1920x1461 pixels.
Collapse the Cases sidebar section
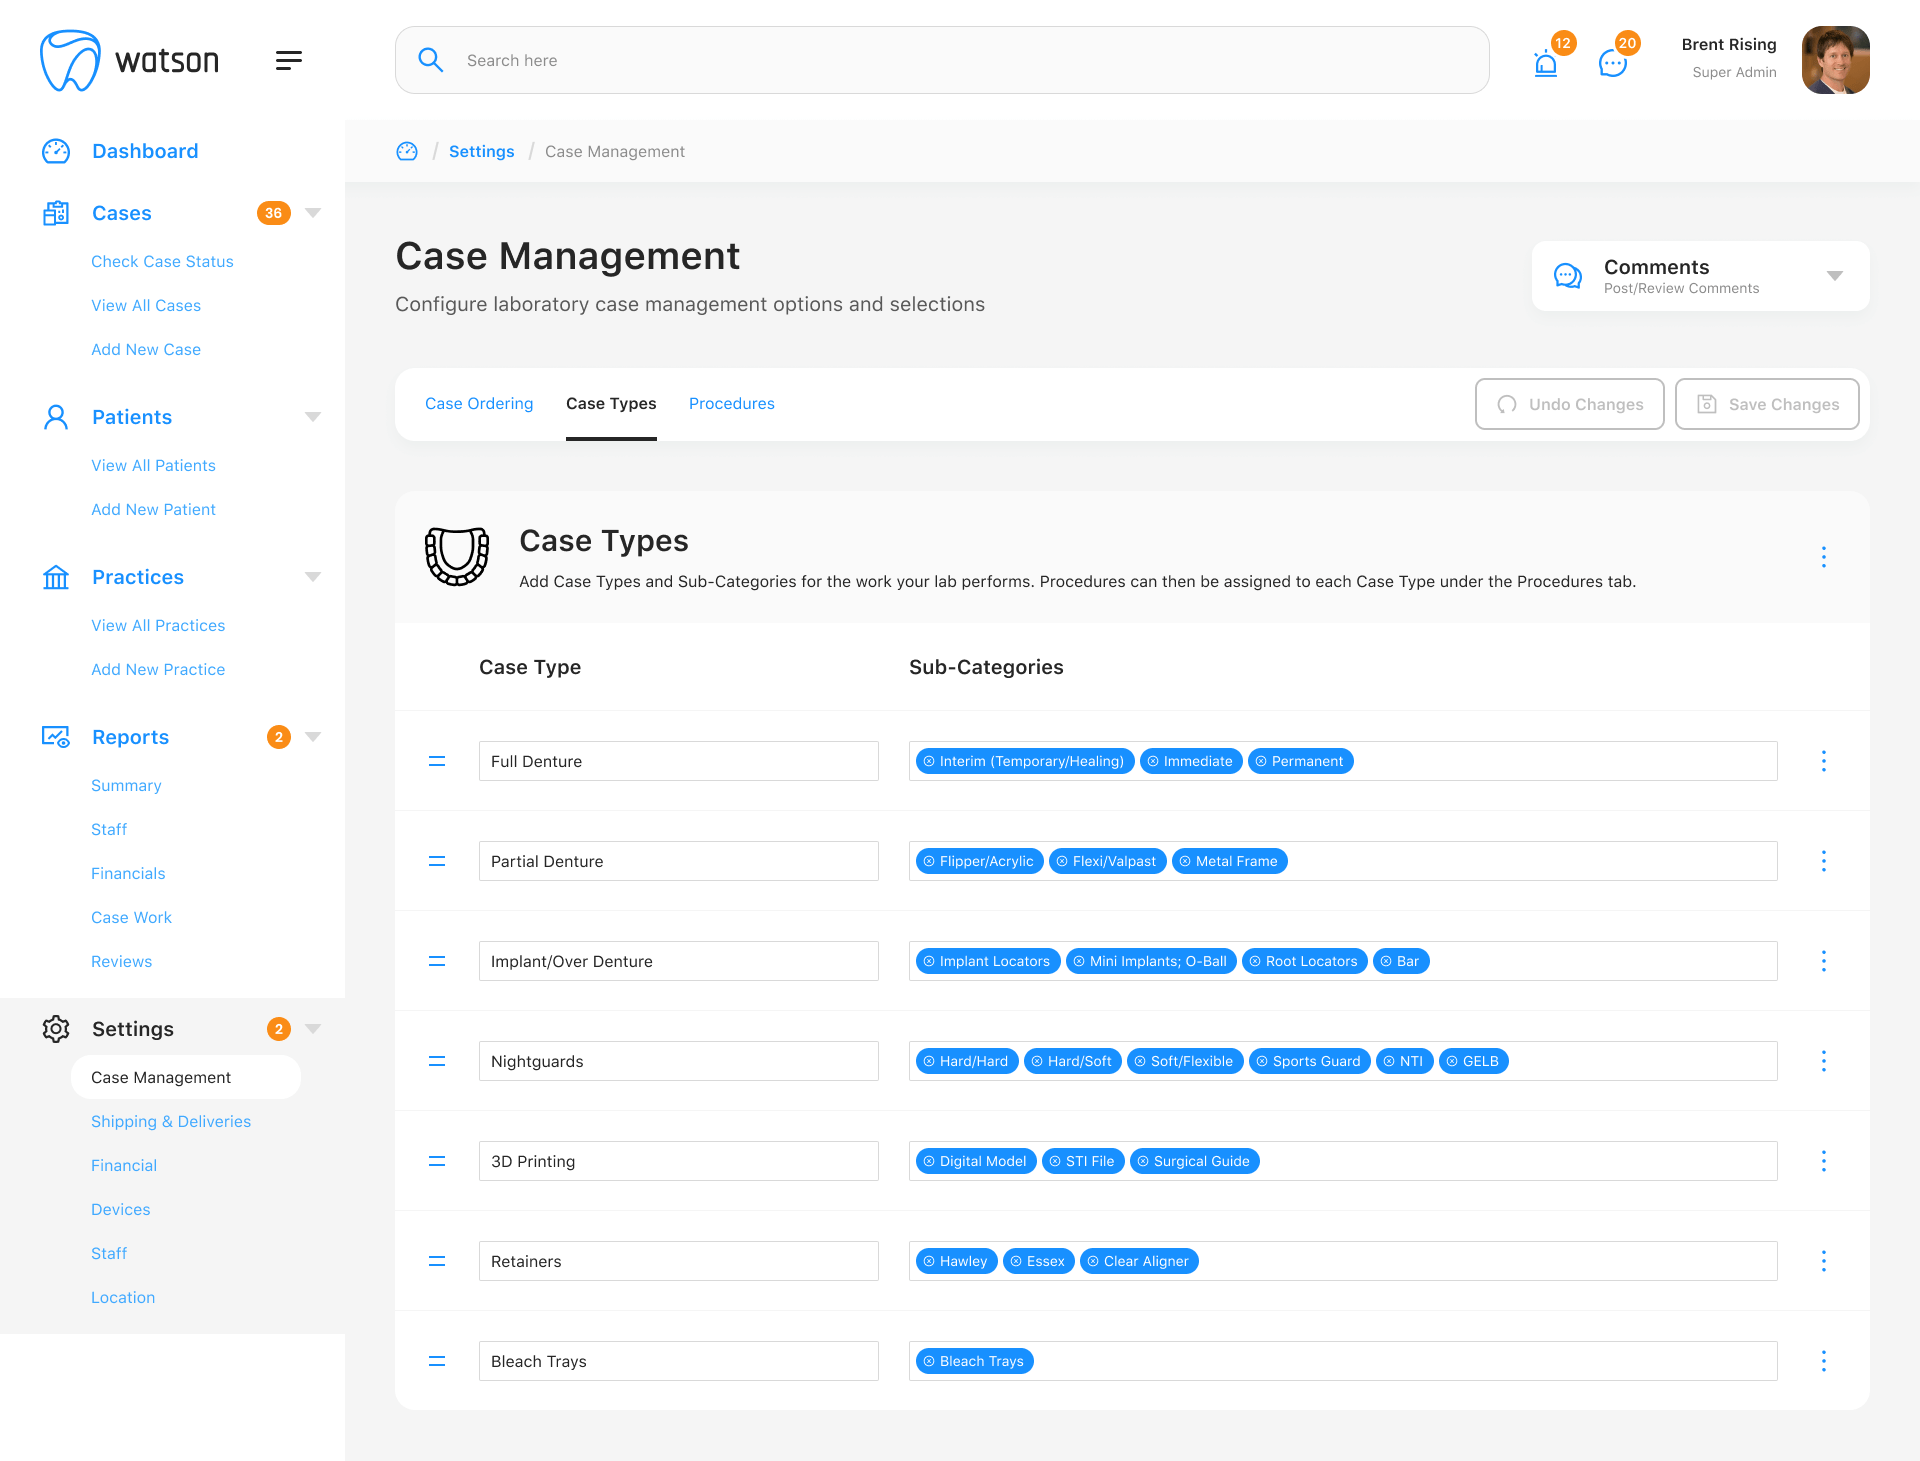tap(313, 213)
